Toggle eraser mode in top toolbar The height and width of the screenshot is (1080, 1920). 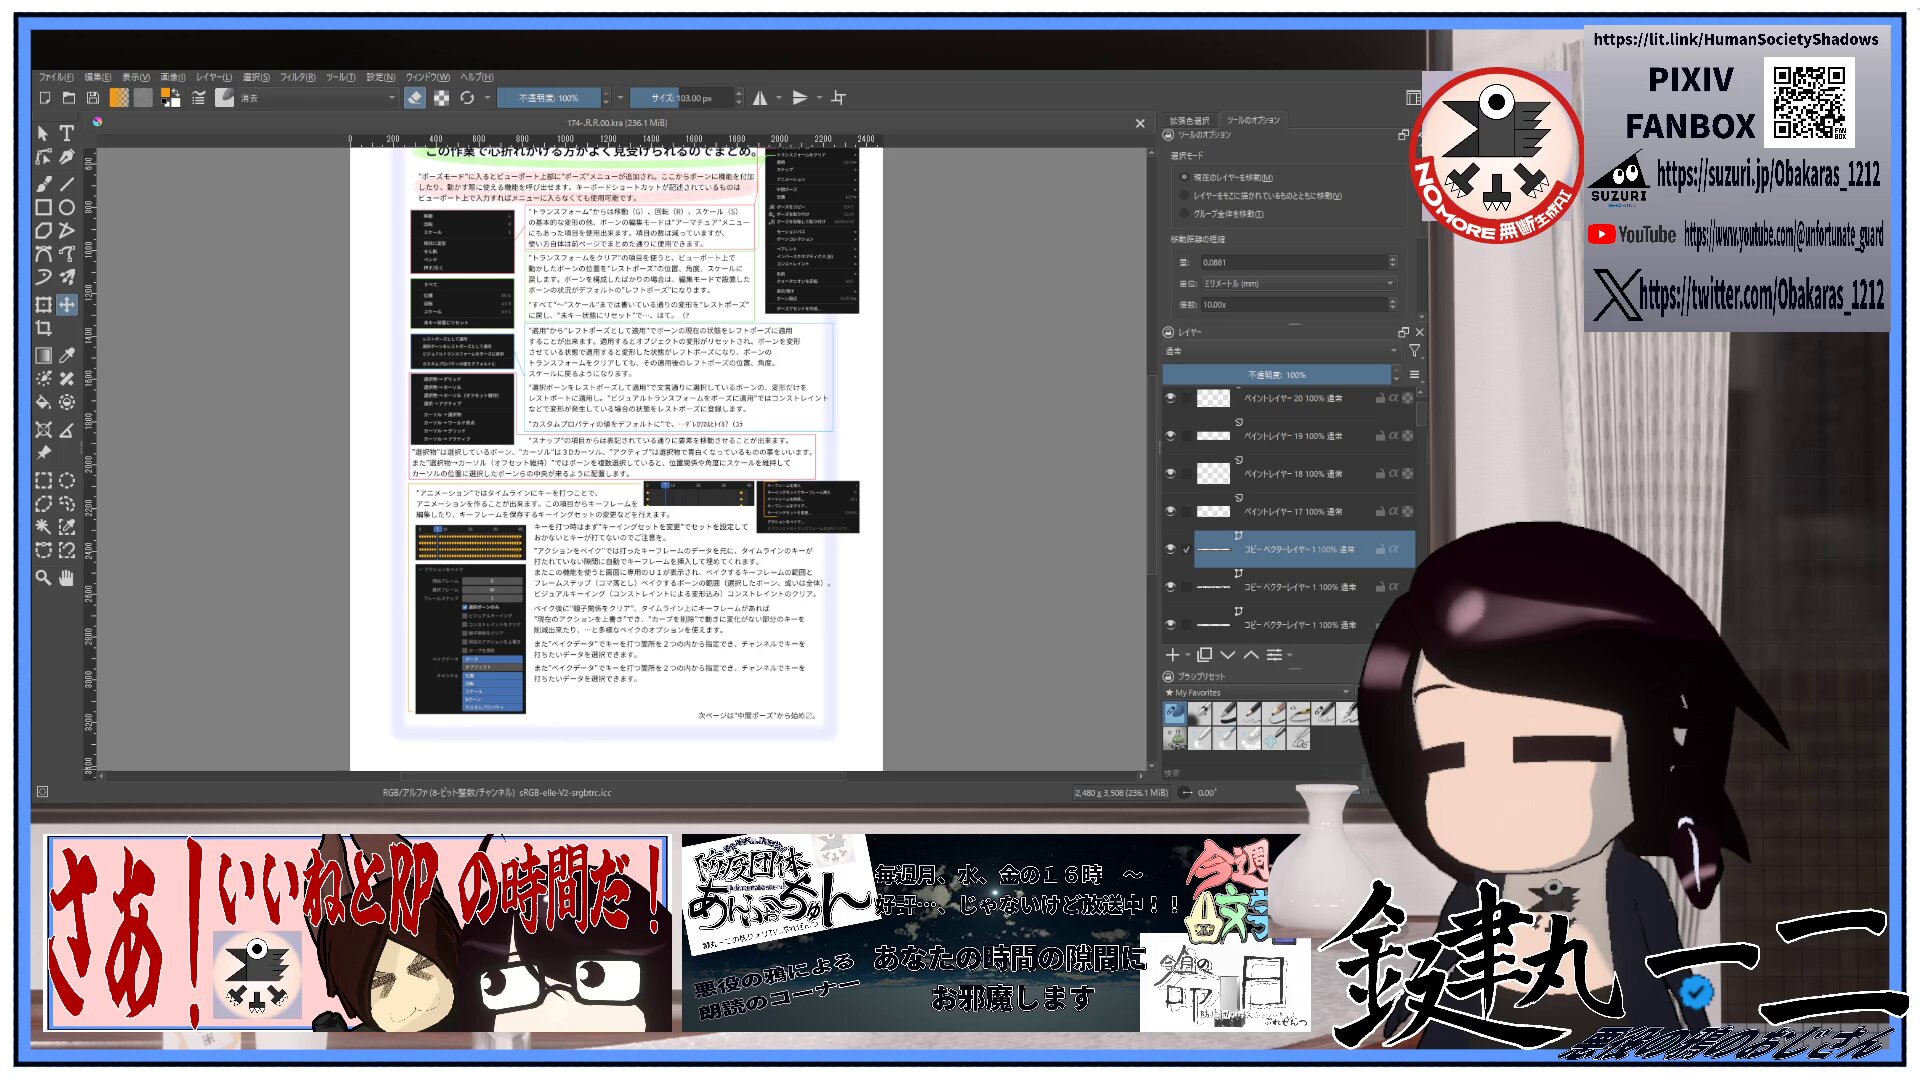point(415,98)
